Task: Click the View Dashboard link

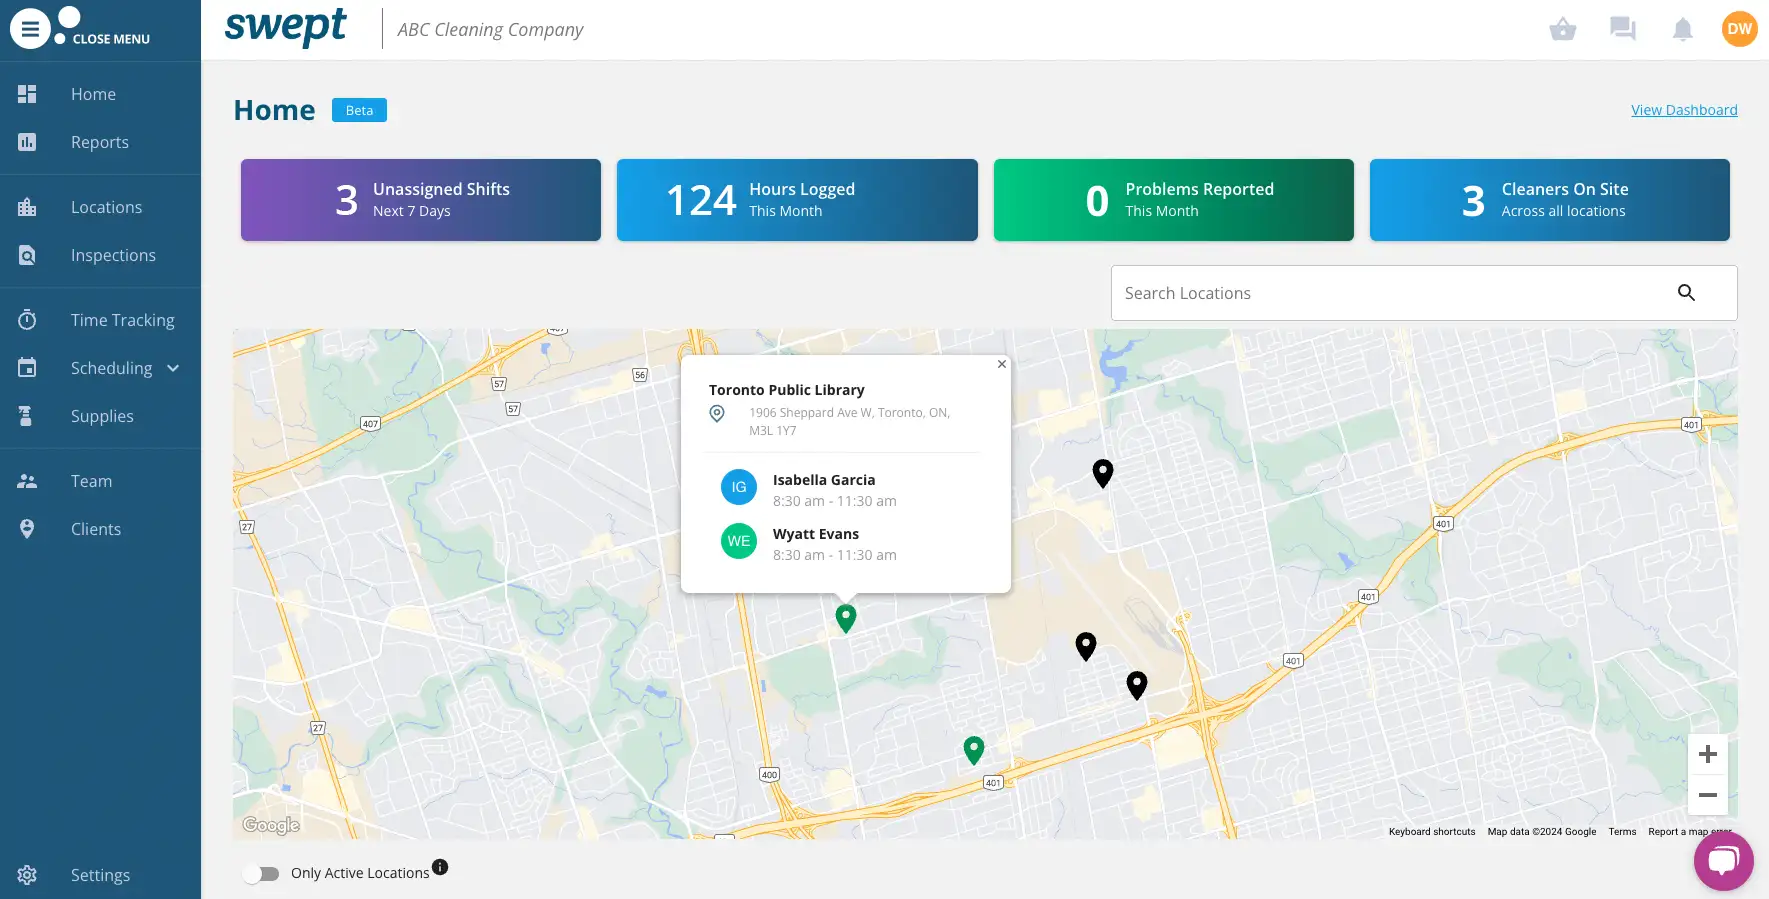Action: 1684,110
